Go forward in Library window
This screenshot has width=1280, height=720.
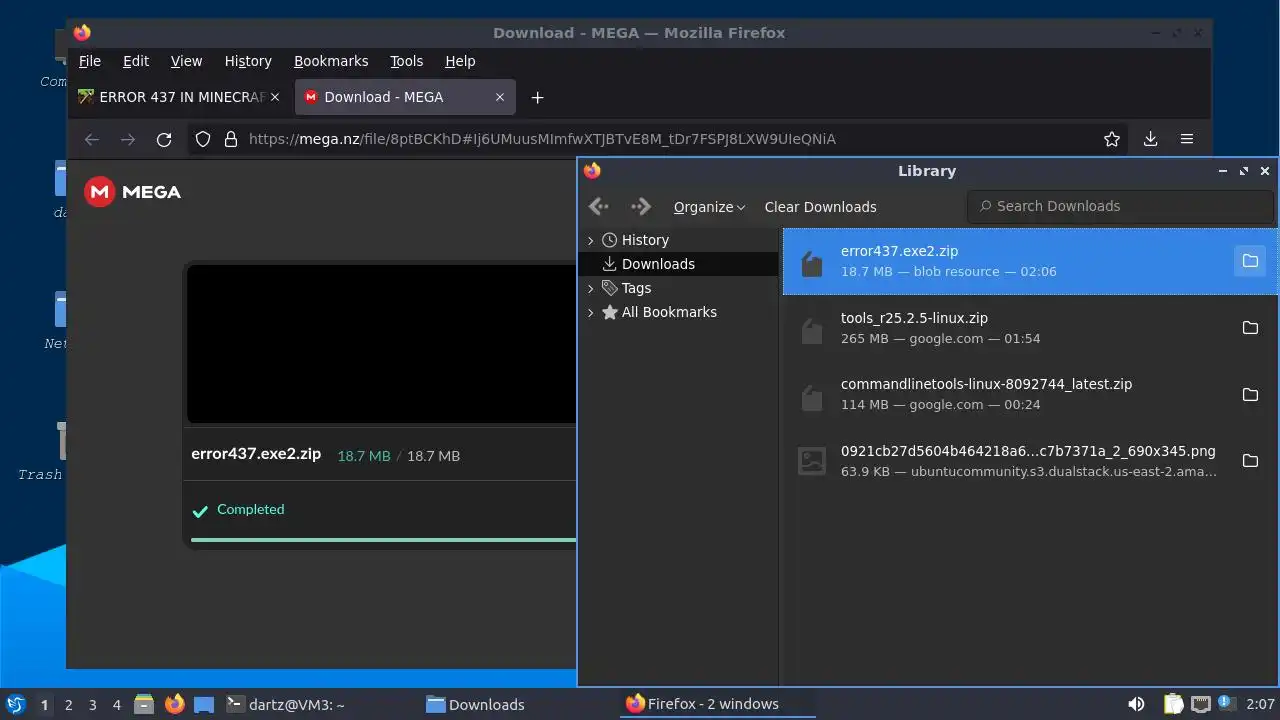(x=641, y=206)
